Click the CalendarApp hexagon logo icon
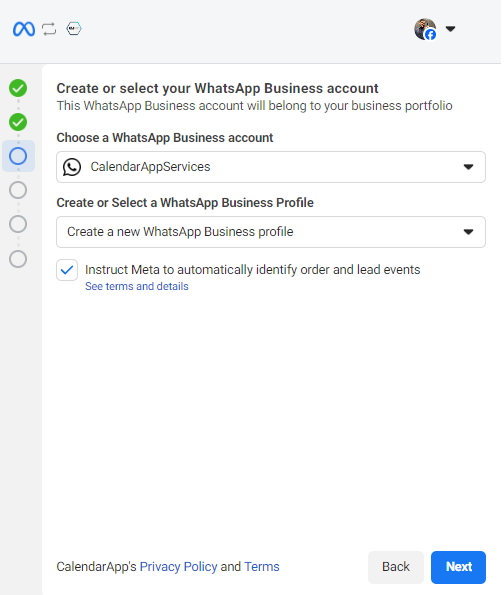This screenshot has height=595, width=504. (74, 29)
